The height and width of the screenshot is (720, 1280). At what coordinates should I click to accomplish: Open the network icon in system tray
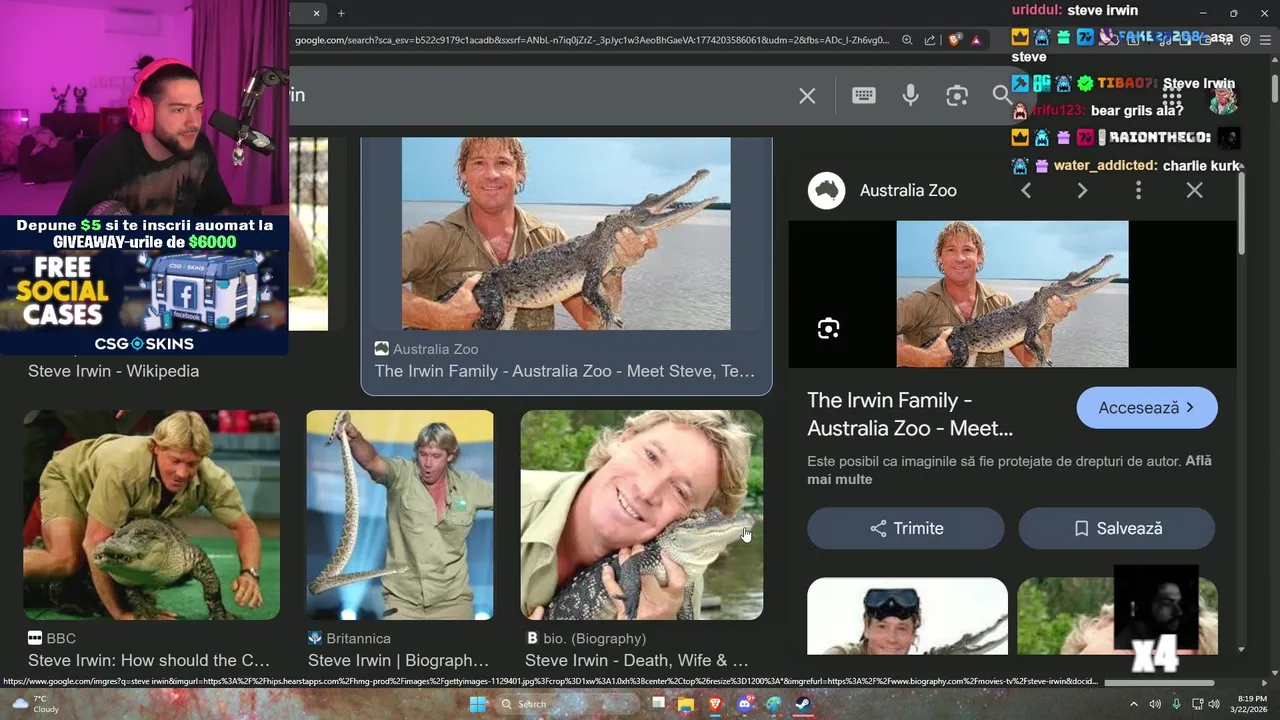[x=1196, y=704]
